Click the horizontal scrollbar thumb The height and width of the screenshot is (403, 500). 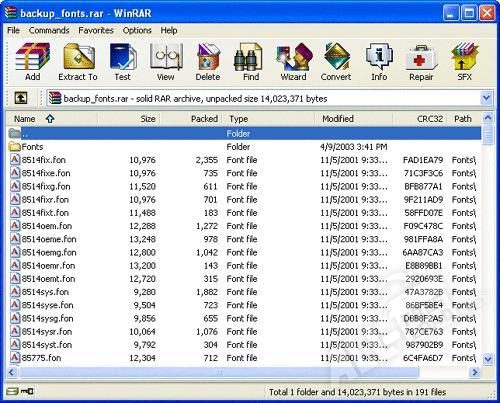219,372
